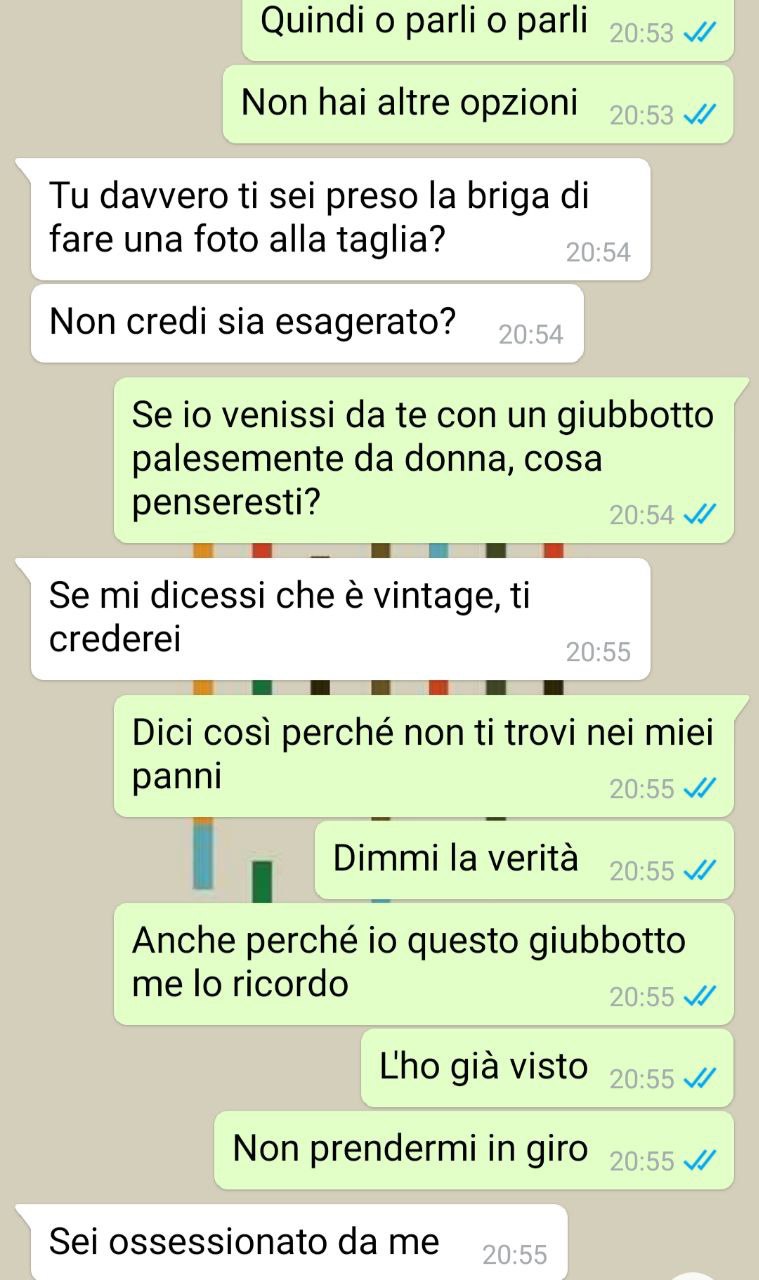
Task: Select the bubble 'Non hai altre opzioni'
Action: 478,104
